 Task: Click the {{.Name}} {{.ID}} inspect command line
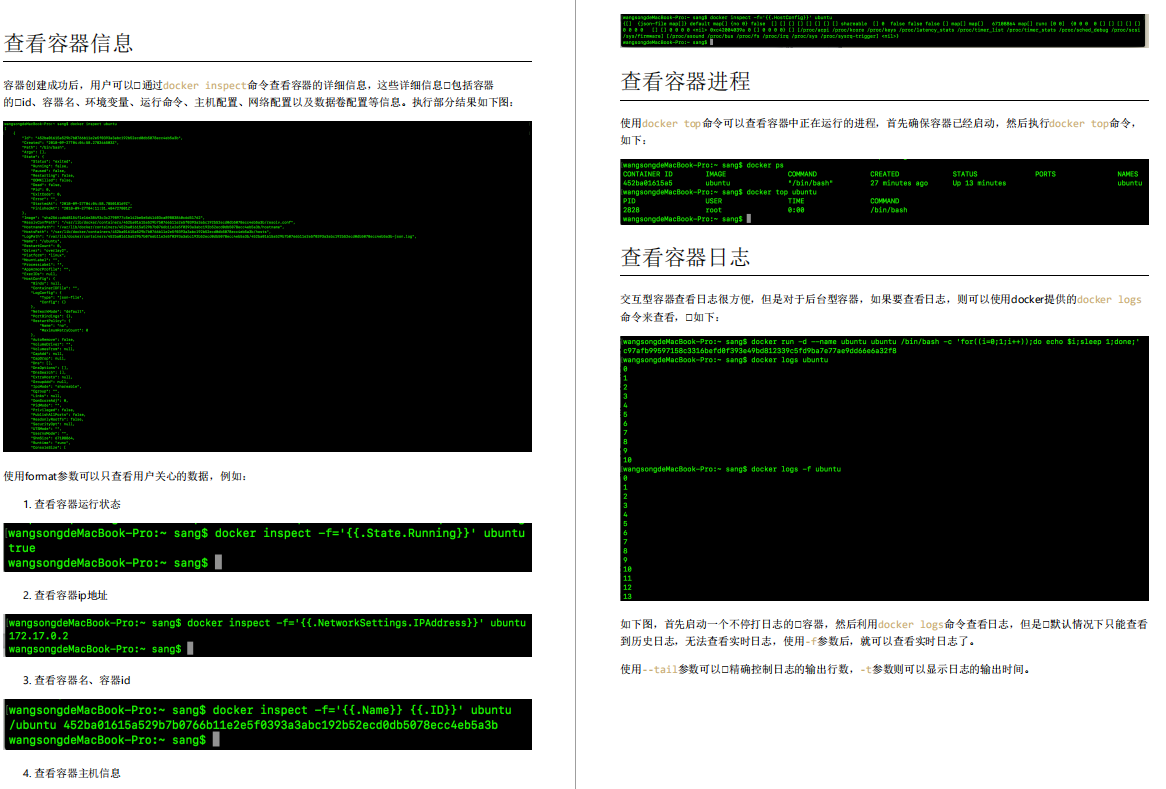260,710
